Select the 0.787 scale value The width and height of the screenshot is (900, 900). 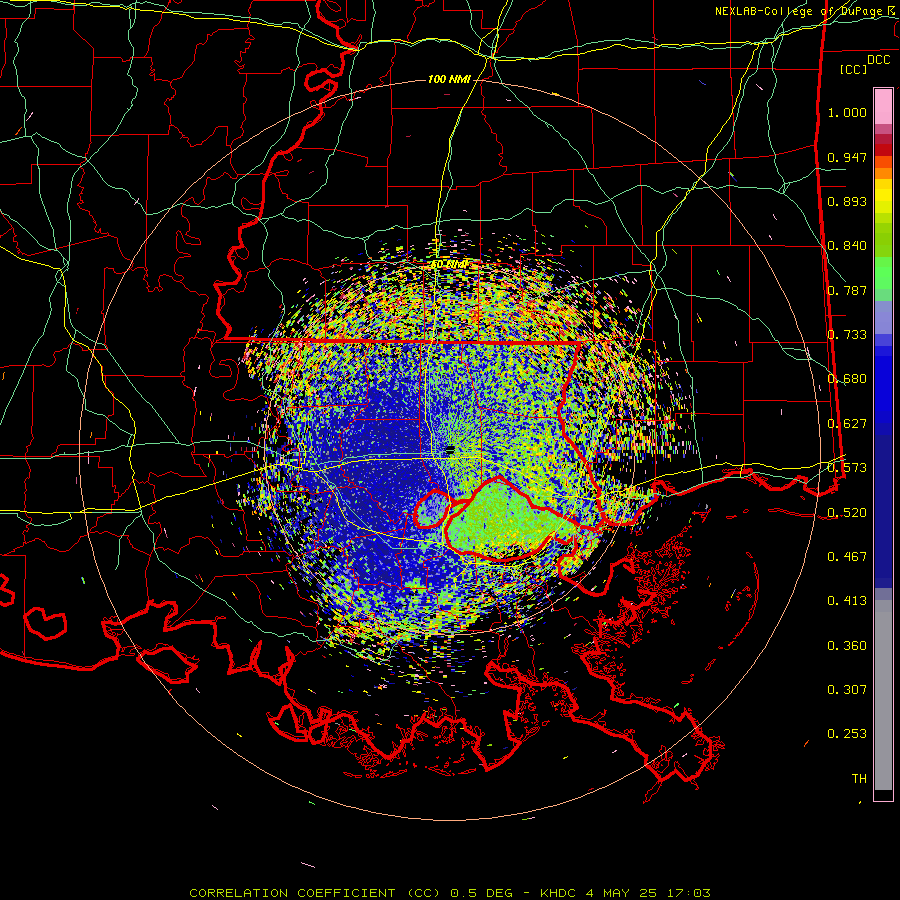point(847,290)
